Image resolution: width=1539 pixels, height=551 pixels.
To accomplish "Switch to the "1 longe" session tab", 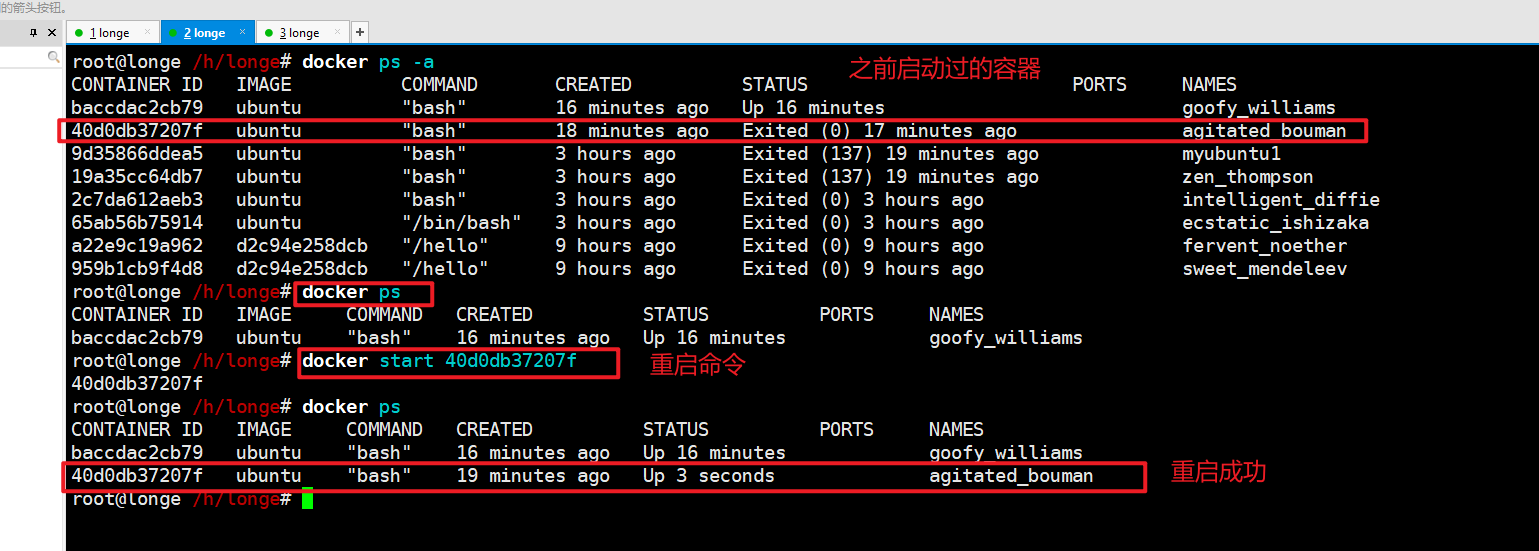I will pos(113,33).
